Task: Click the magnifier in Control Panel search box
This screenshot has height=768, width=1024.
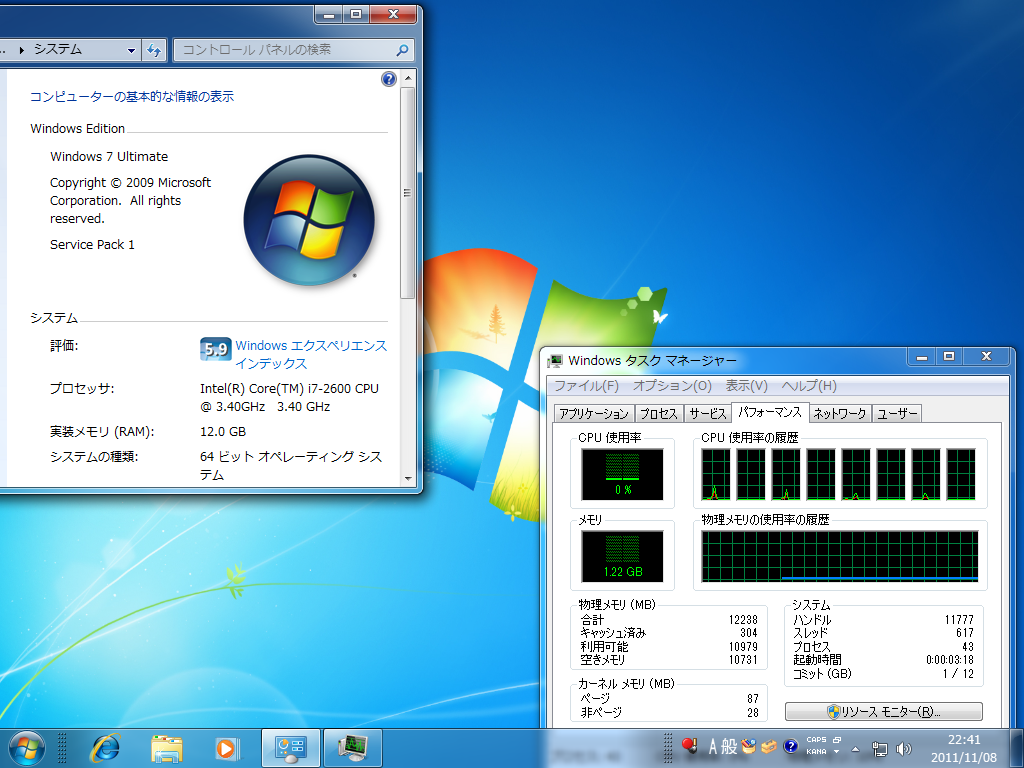Action: pyautogui.click(x=402, y=50)
